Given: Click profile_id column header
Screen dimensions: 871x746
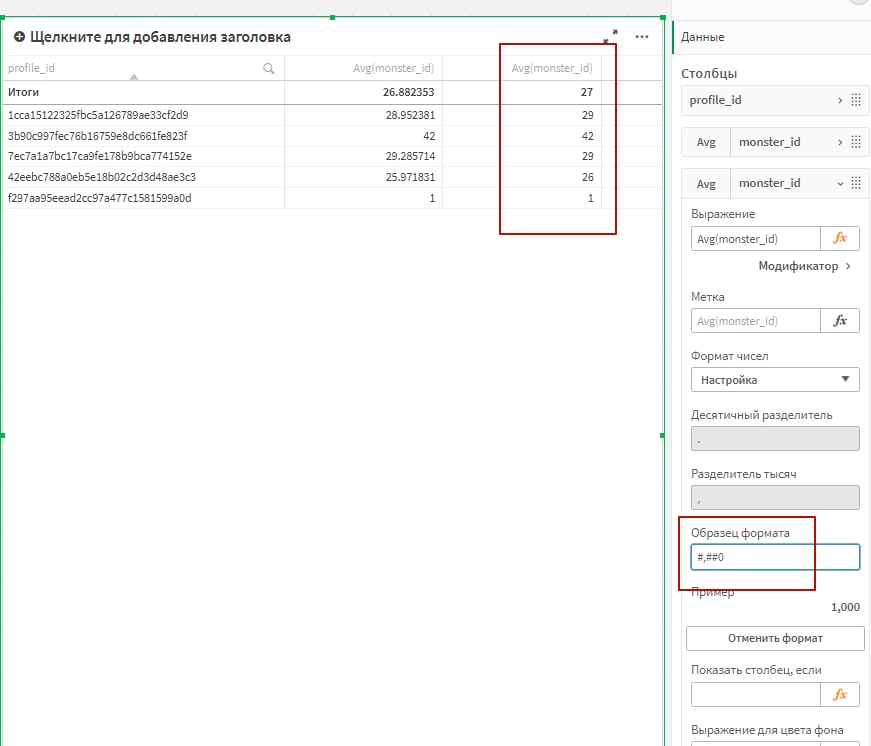Looking at the screenshot, I should [x=31, y=68].
